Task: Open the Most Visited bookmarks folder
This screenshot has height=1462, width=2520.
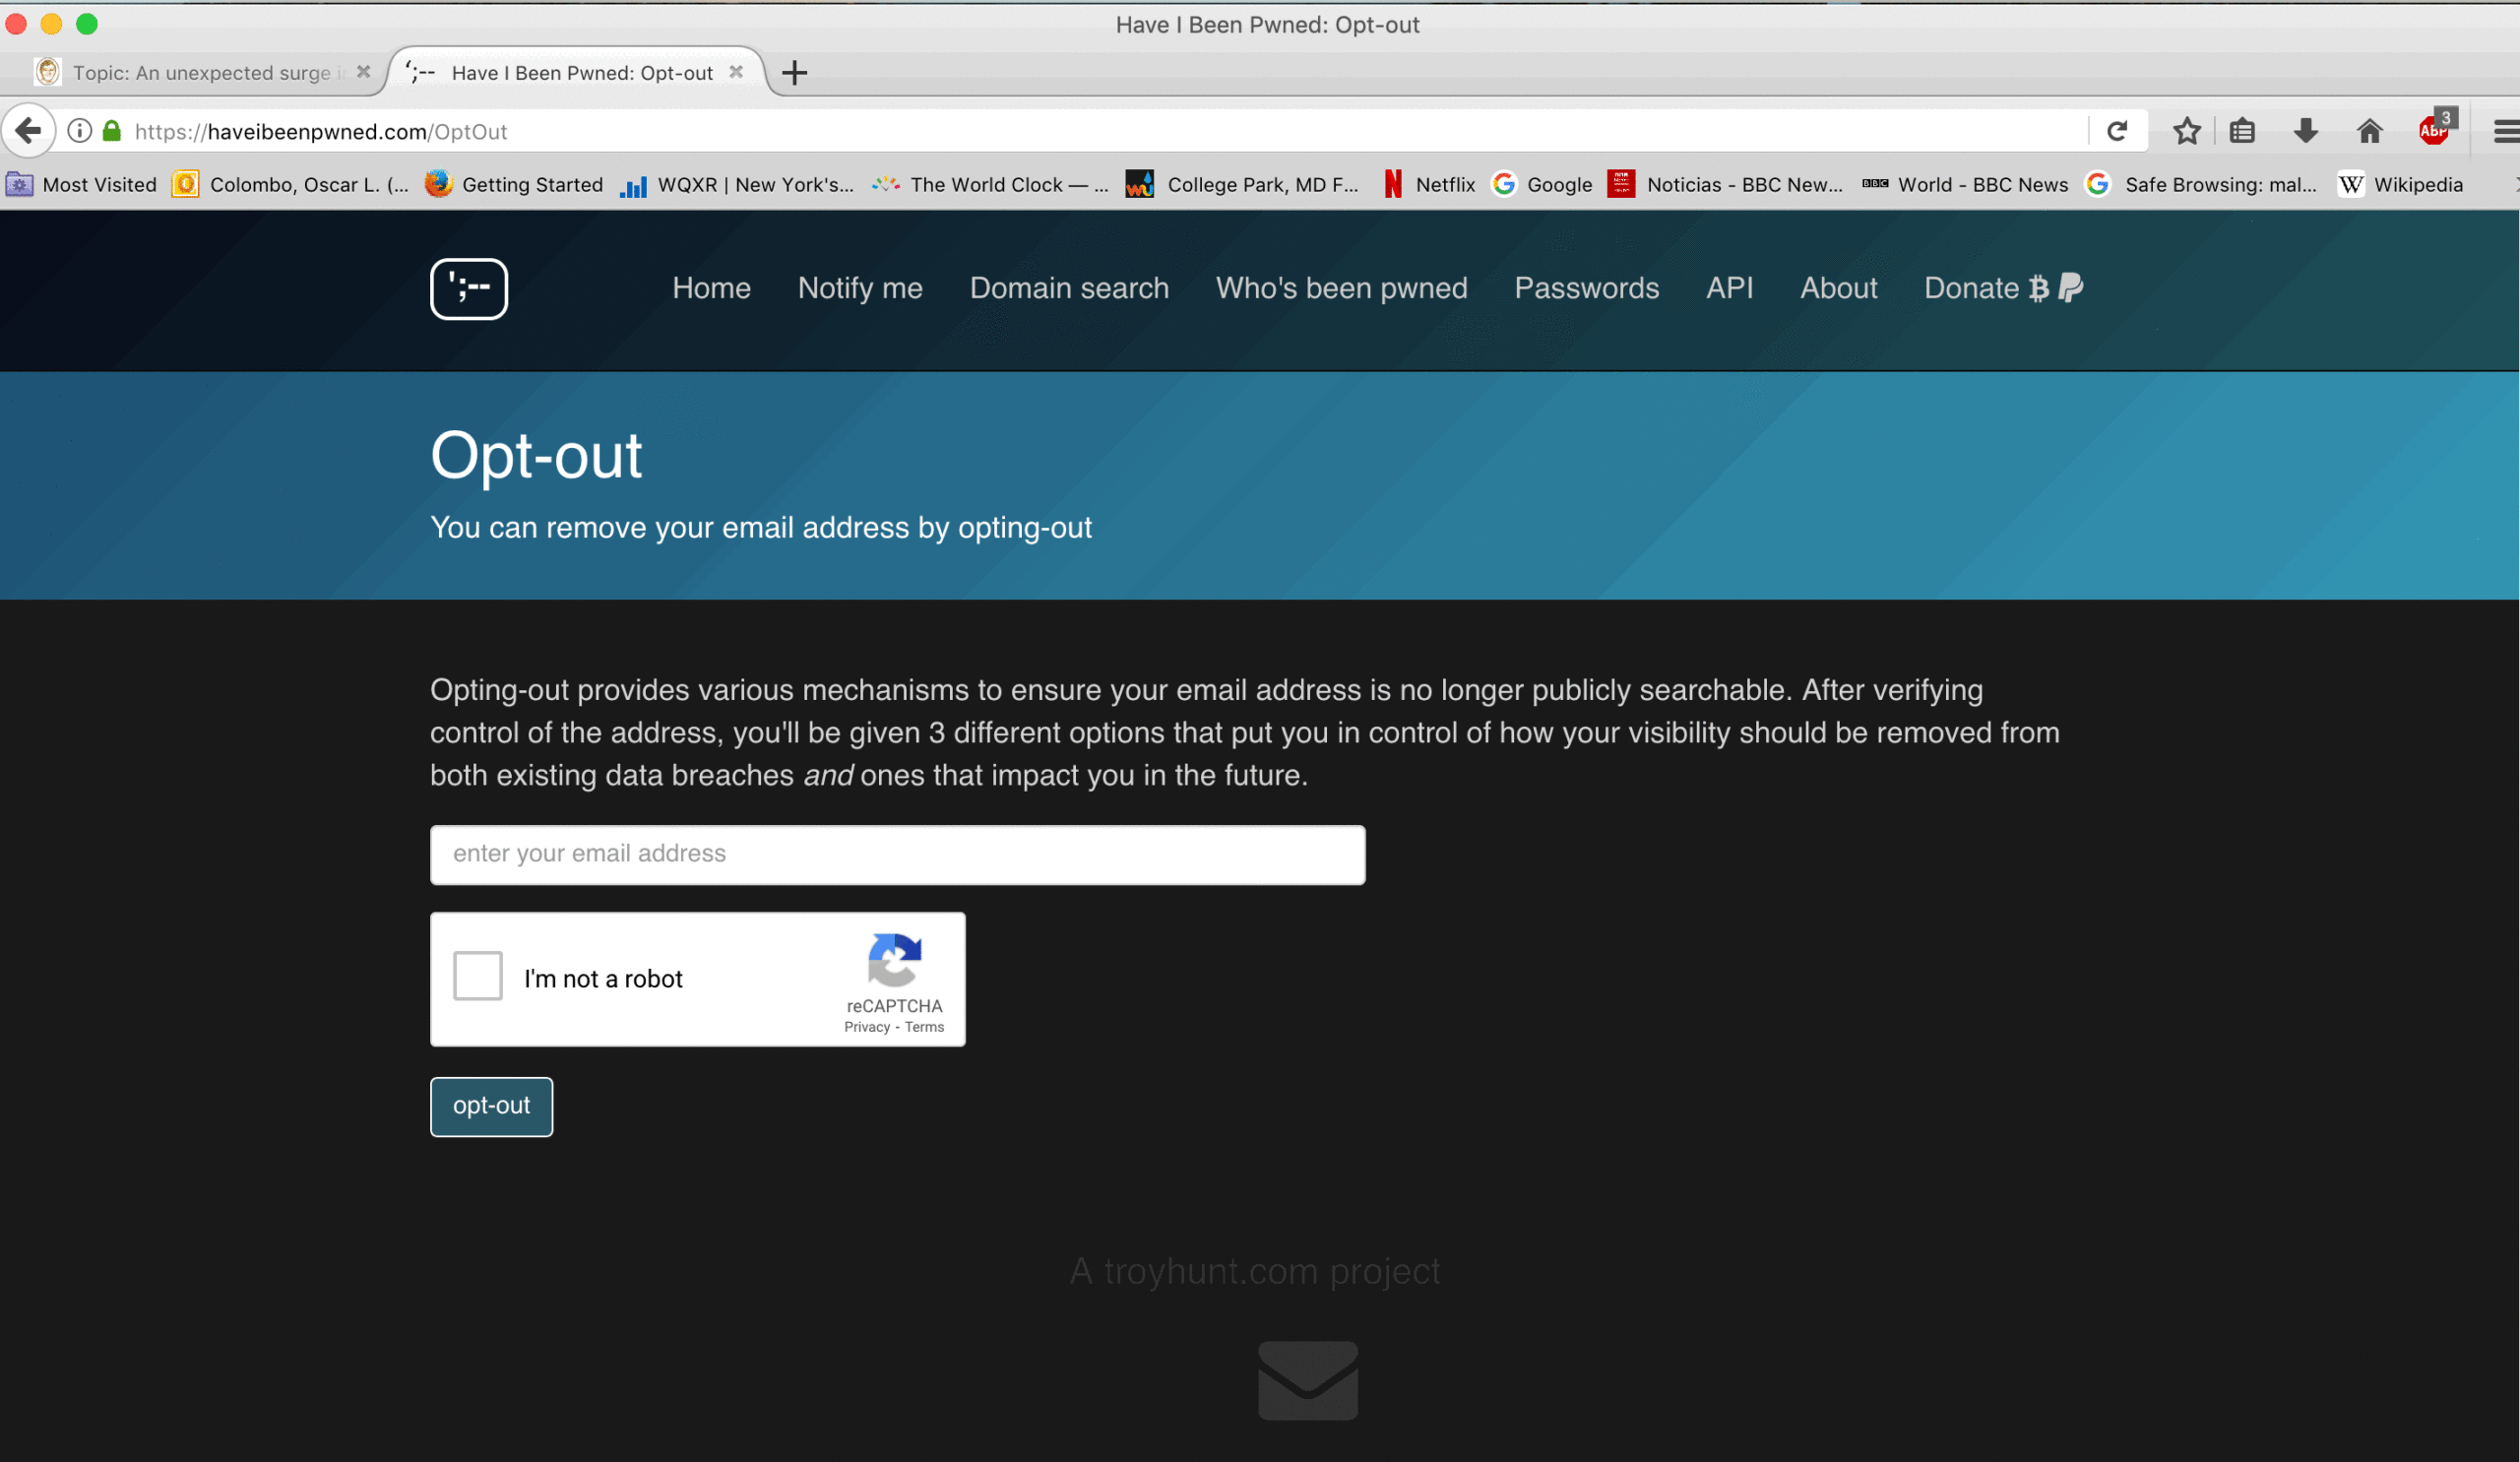Action: (x=82, y=185)
